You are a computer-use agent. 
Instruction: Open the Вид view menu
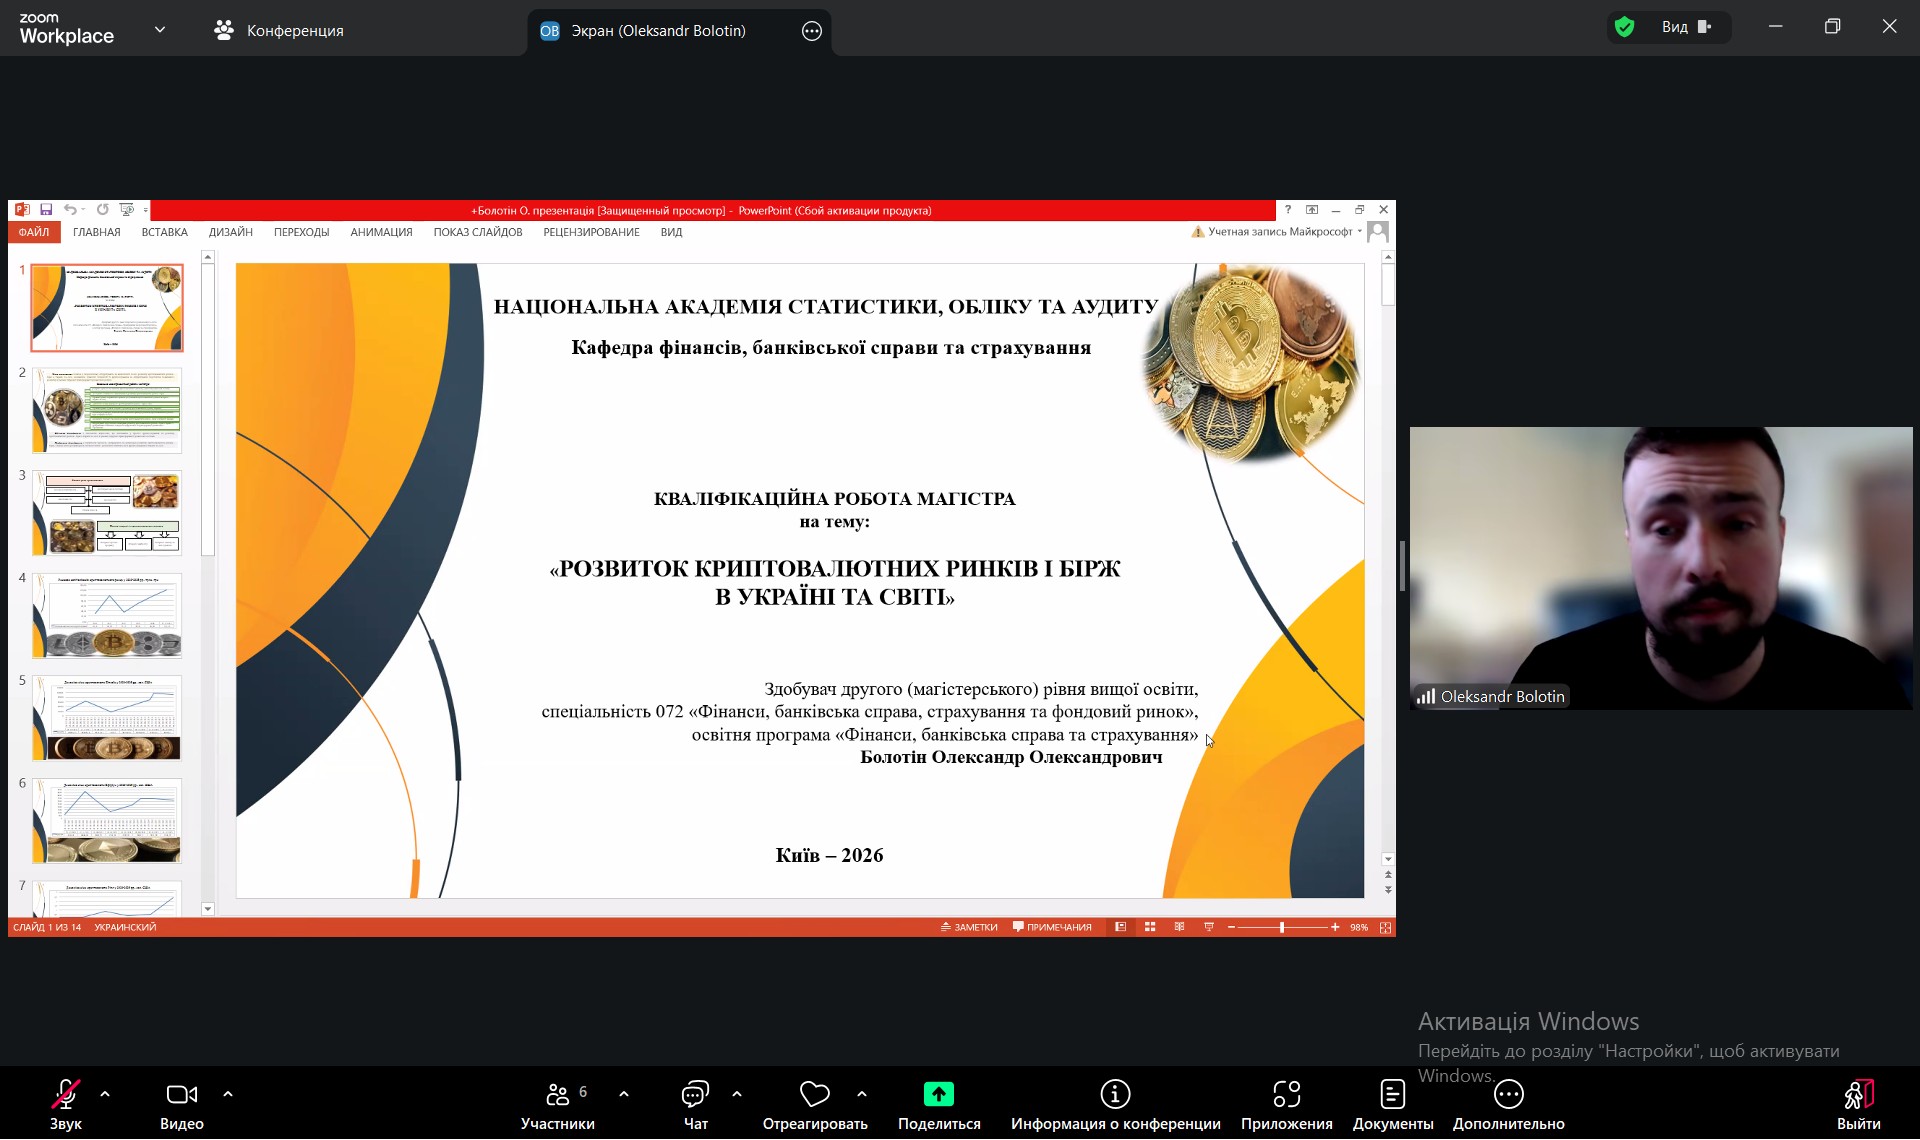point(1686,27)
